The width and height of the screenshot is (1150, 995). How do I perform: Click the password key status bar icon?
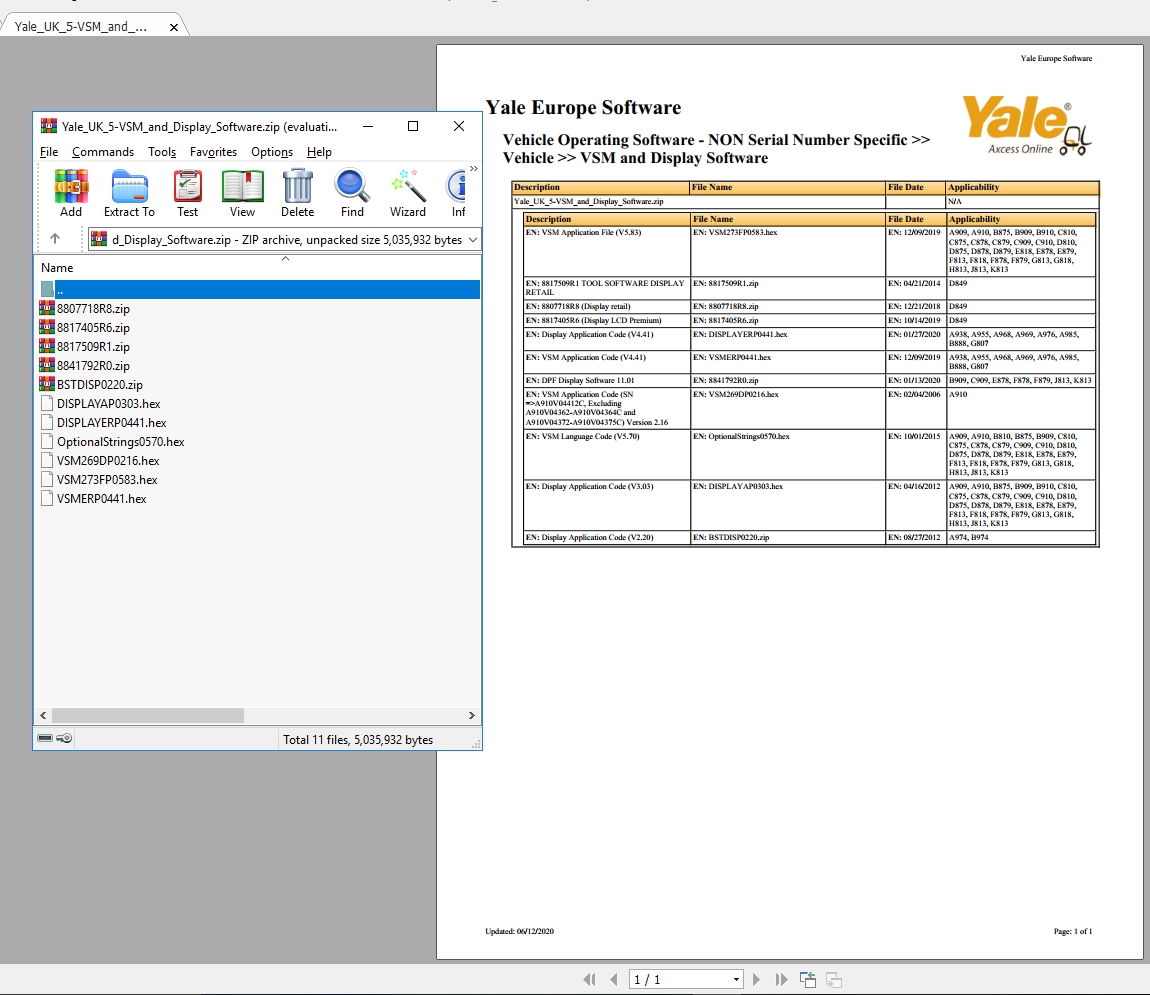coord(64,738)
